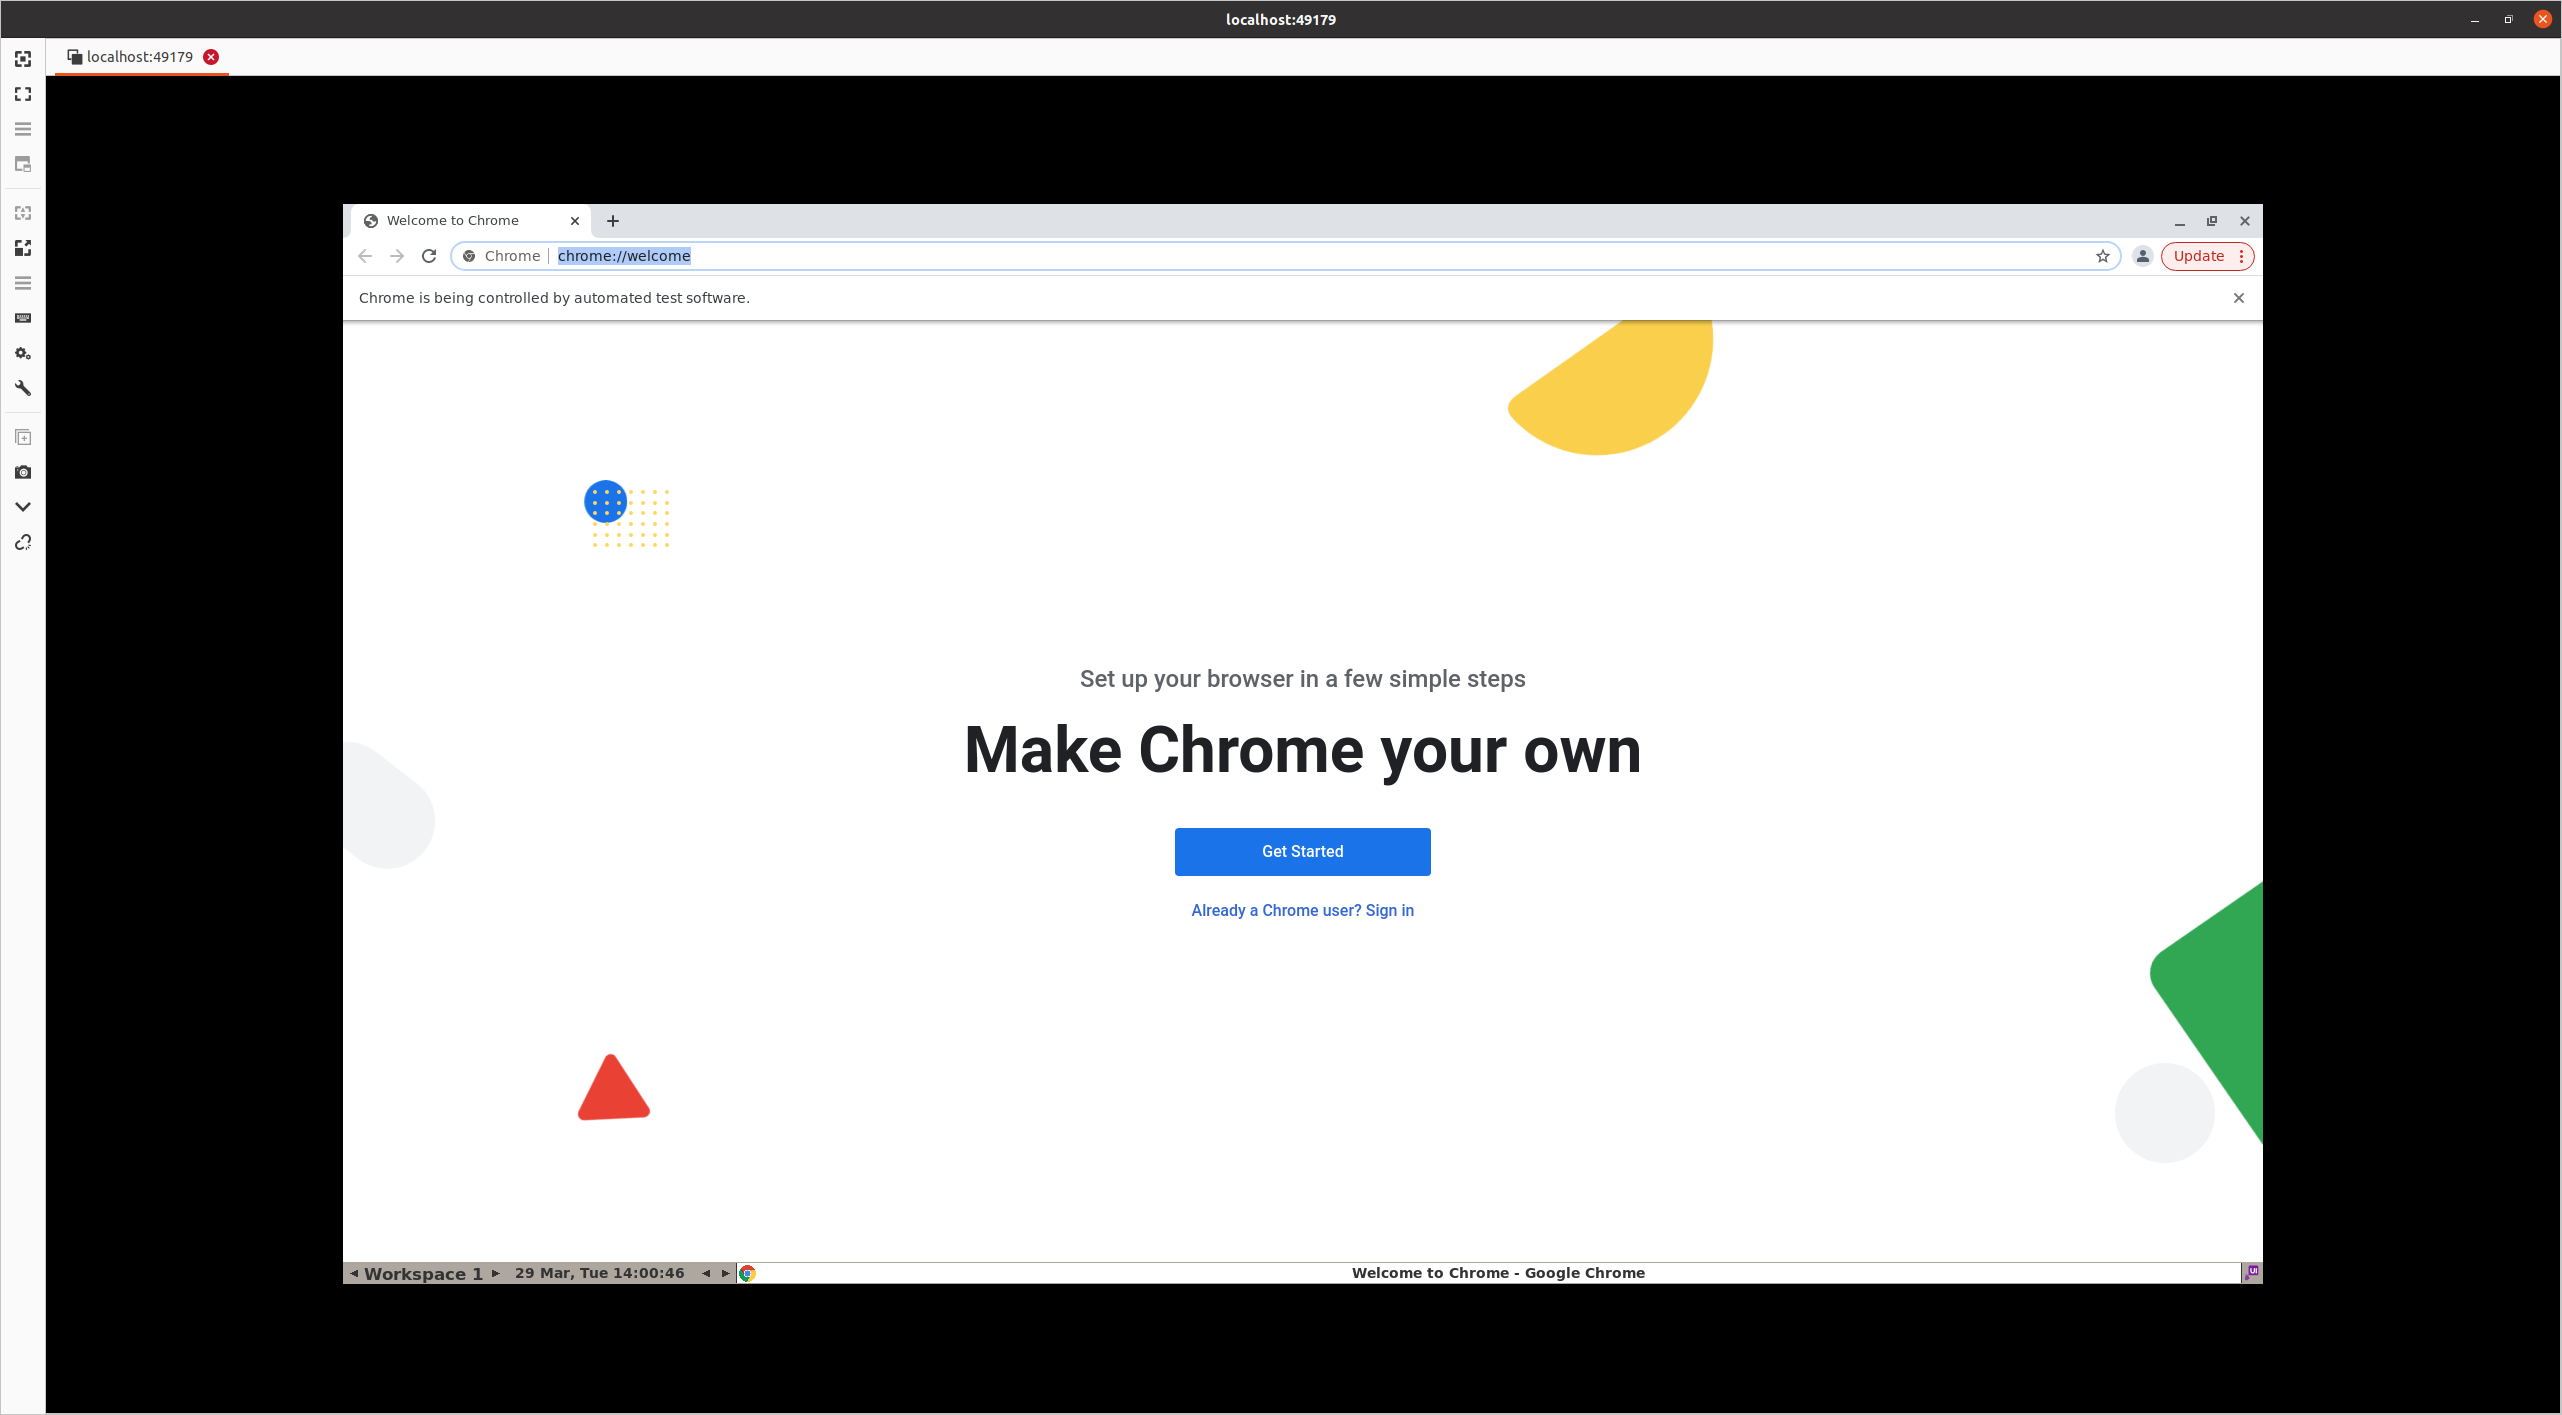
Task: Click the Get Started button
Action: 1302,852
